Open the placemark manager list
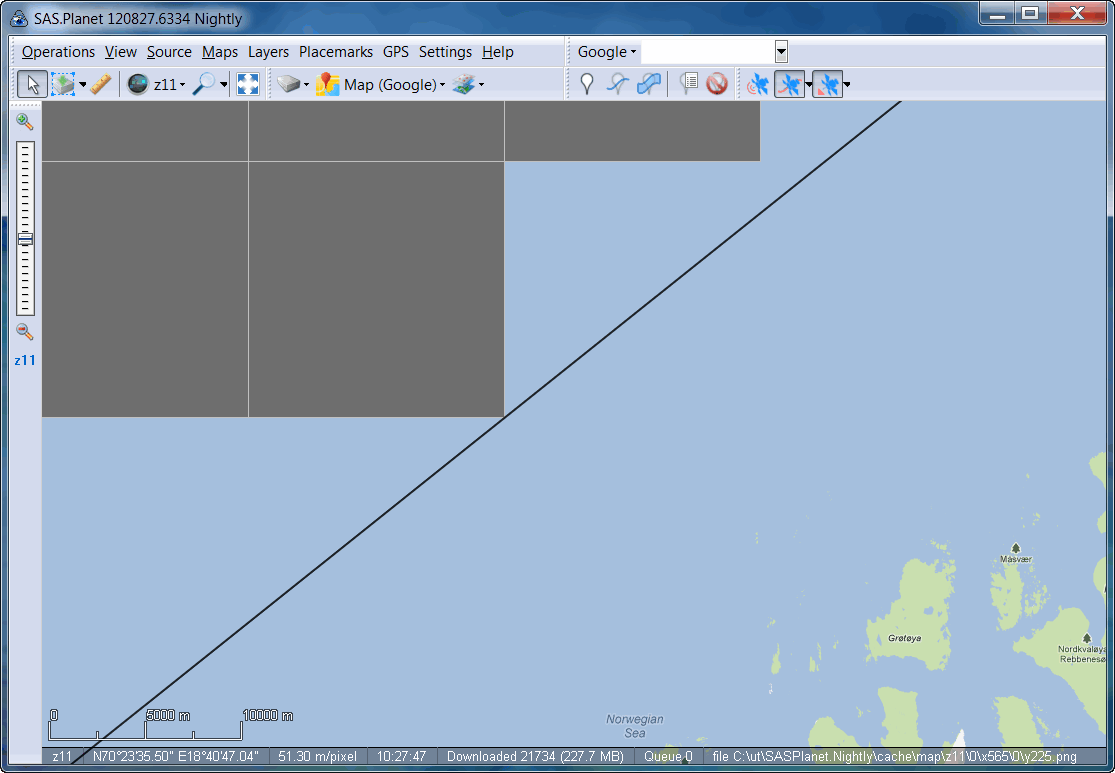The height and width of the screenshot is (773, 1115). point(688,85)
